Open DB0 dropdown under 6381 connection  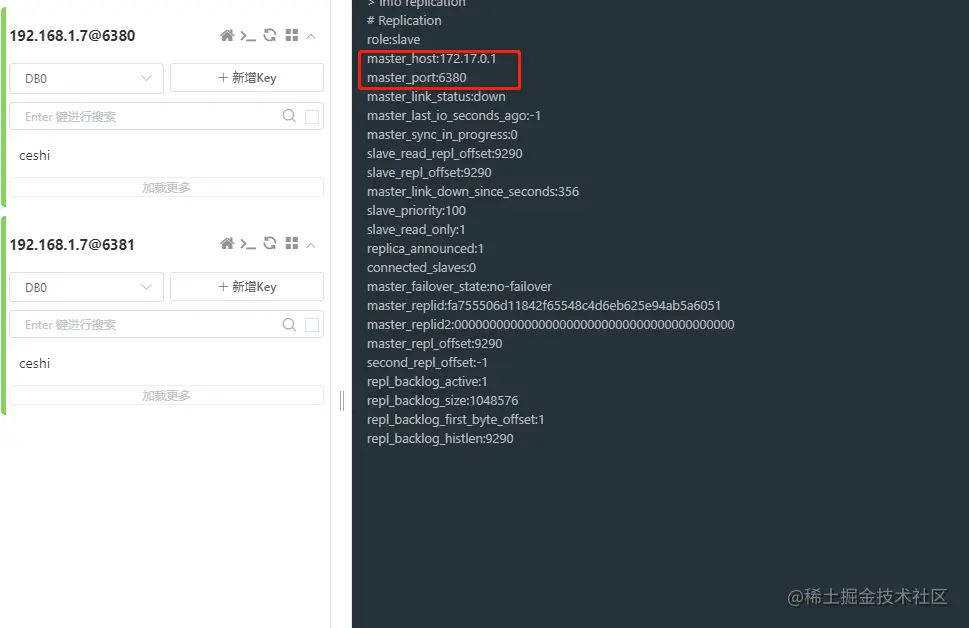[87, 287]
